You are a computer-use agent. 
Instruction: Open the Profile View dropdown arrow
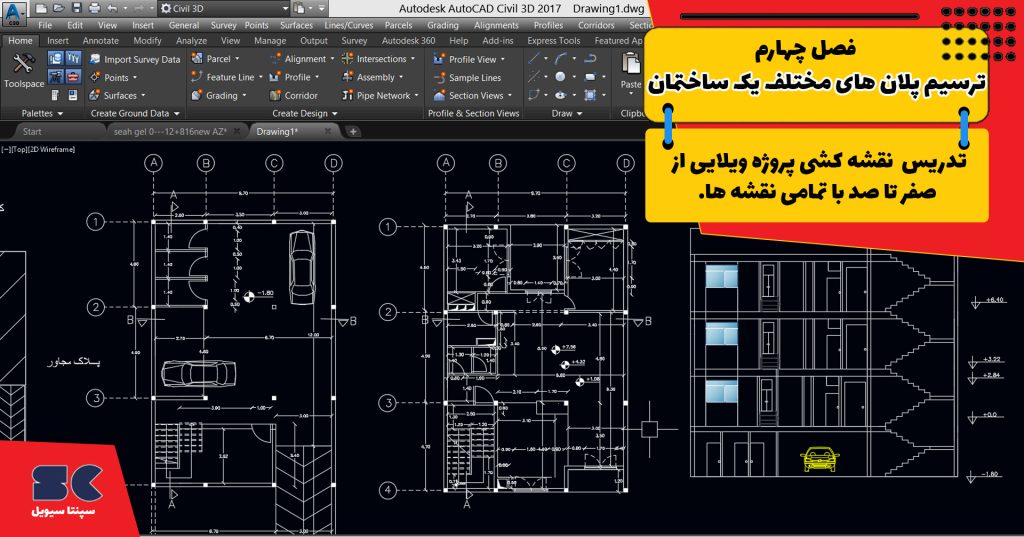(503, 59)
